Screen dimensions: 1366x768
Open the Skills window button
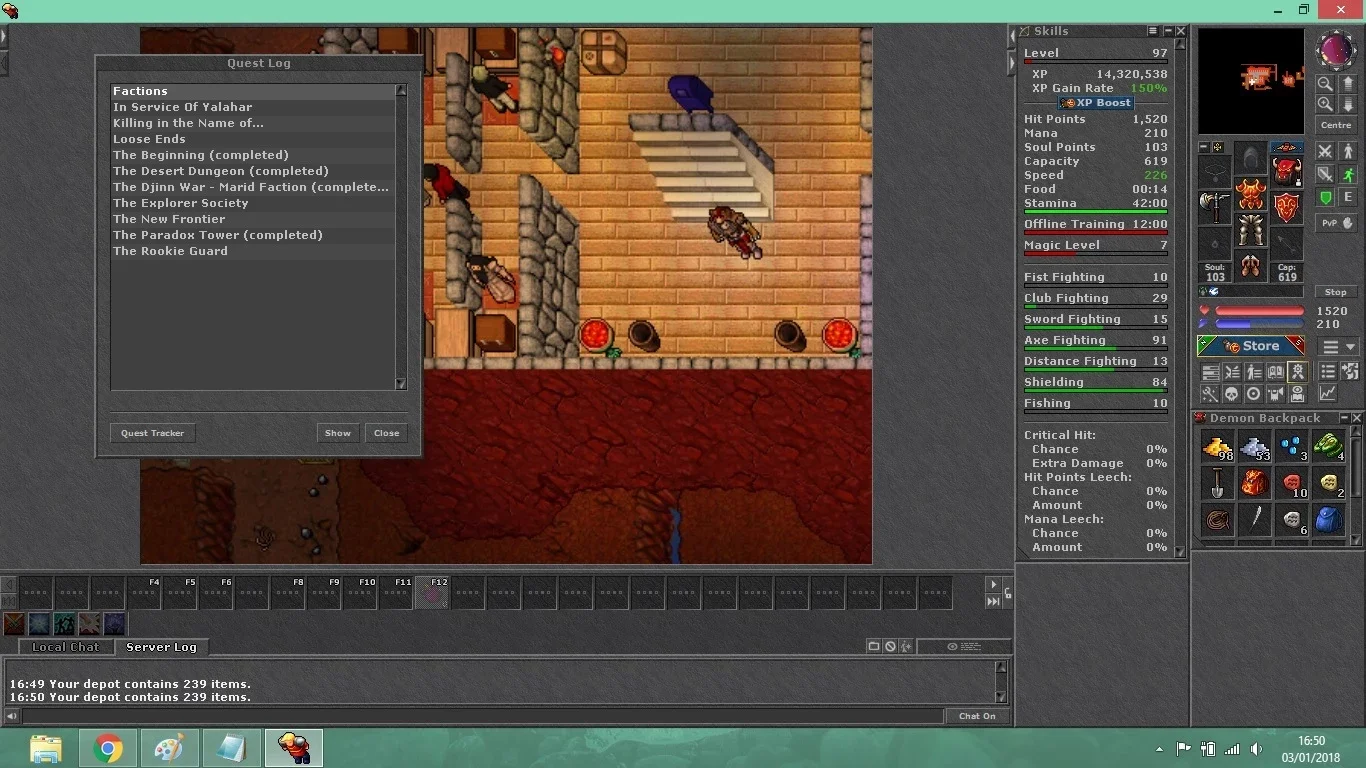1210,372
